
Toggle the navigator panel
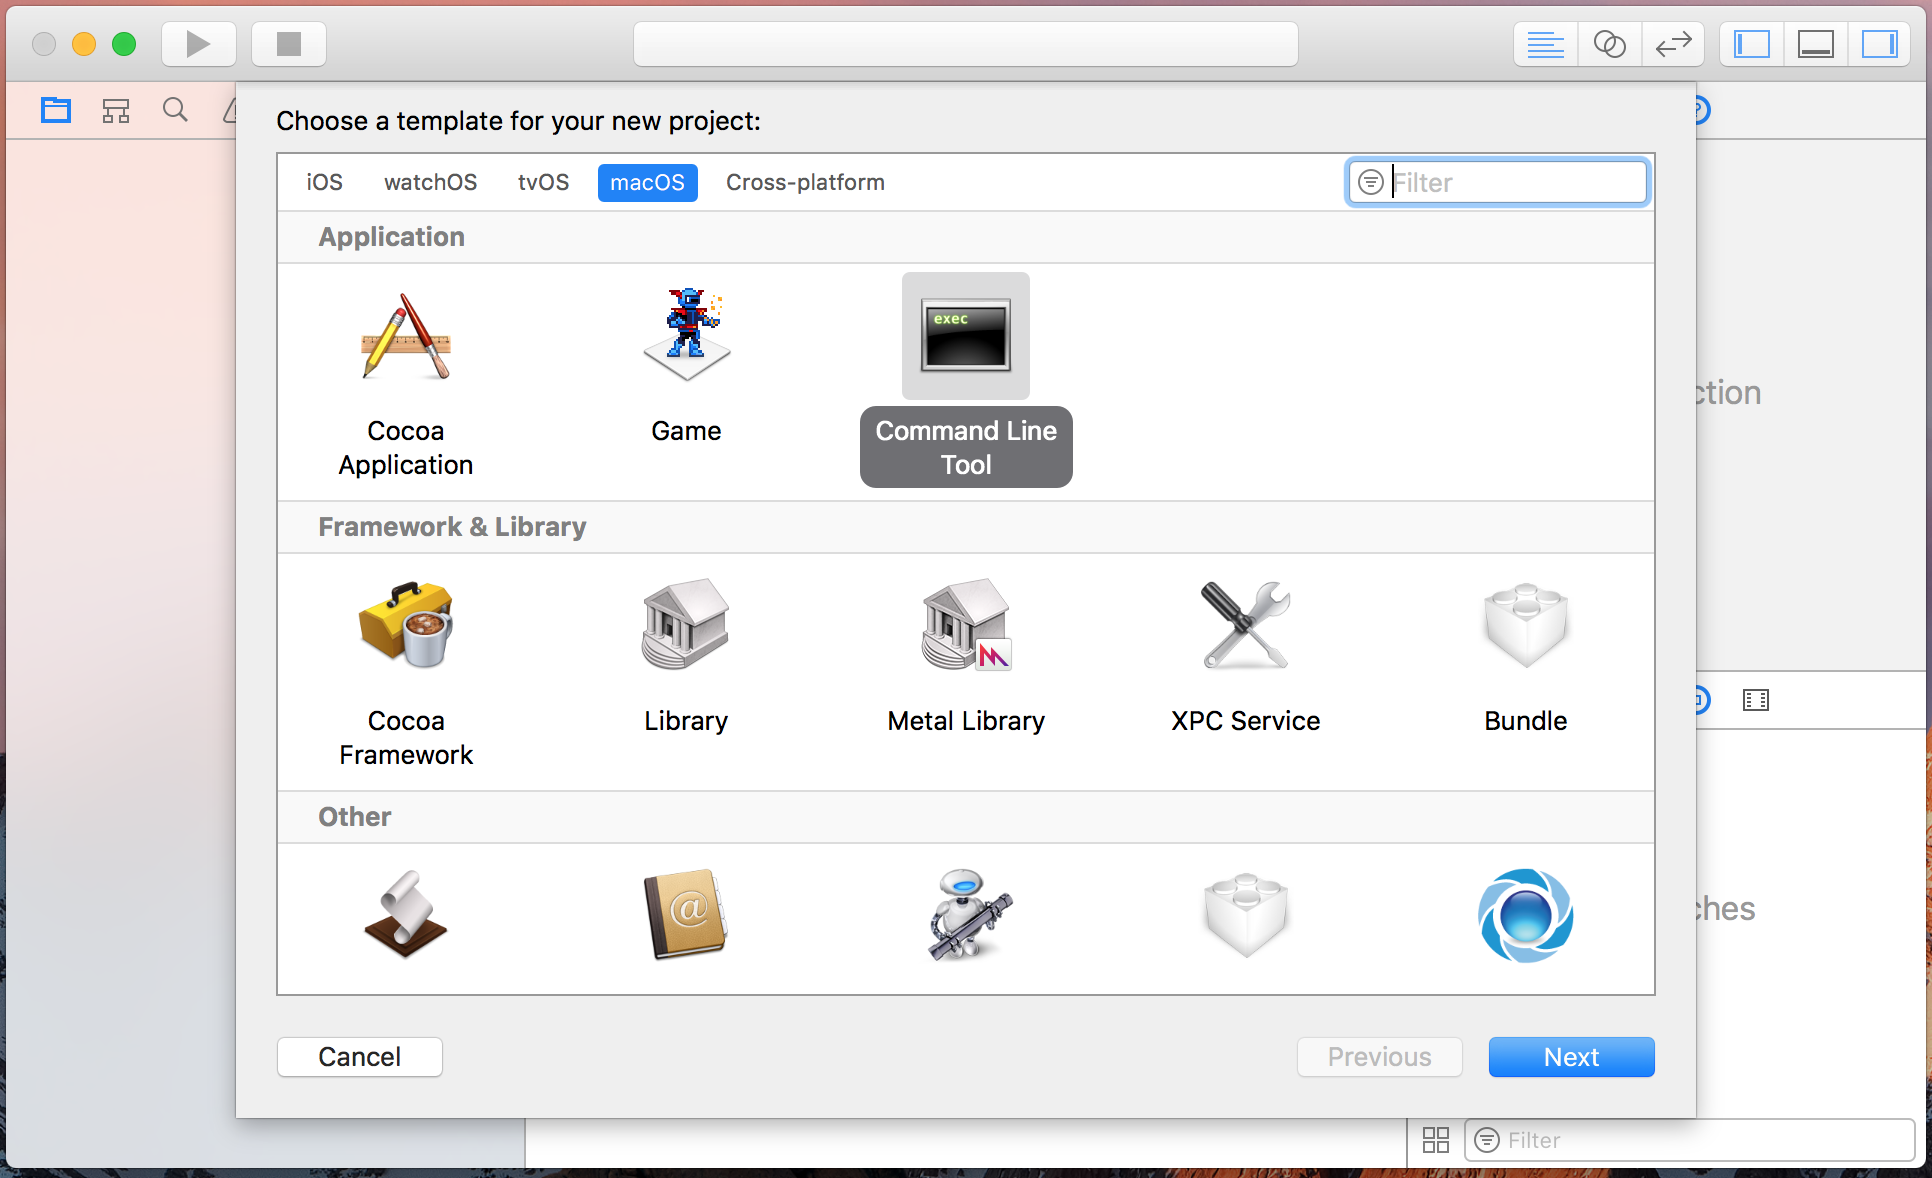(1752, 44)
